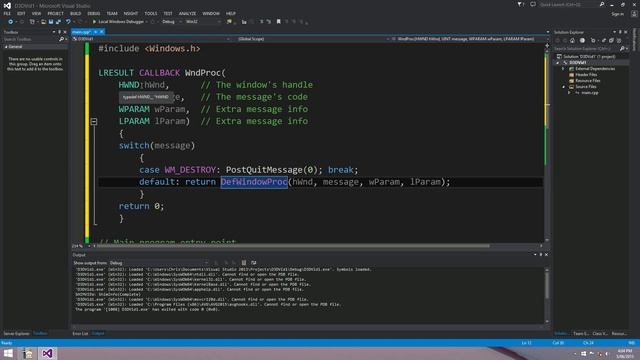640x360 pixels.
Task: Open the project scope dropdown above editor
Action: point(152,39)
